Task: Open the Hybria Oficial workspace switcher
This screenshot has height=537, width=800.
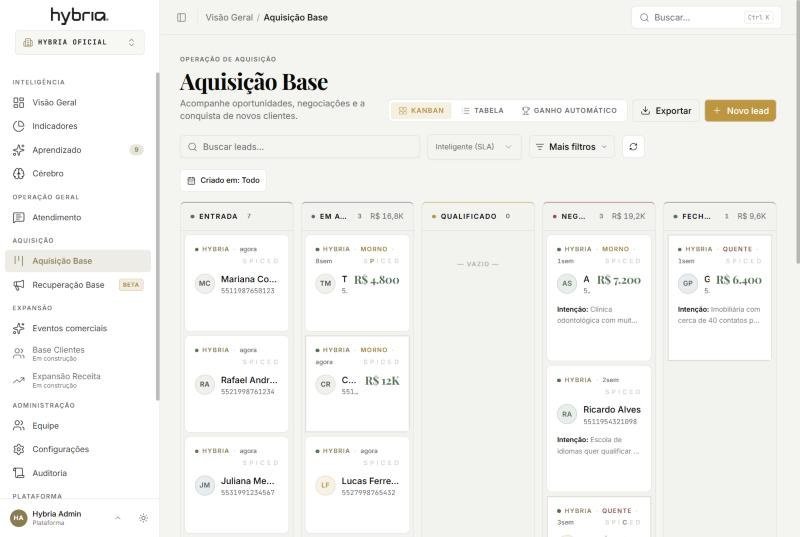Action: coord(80,42)
